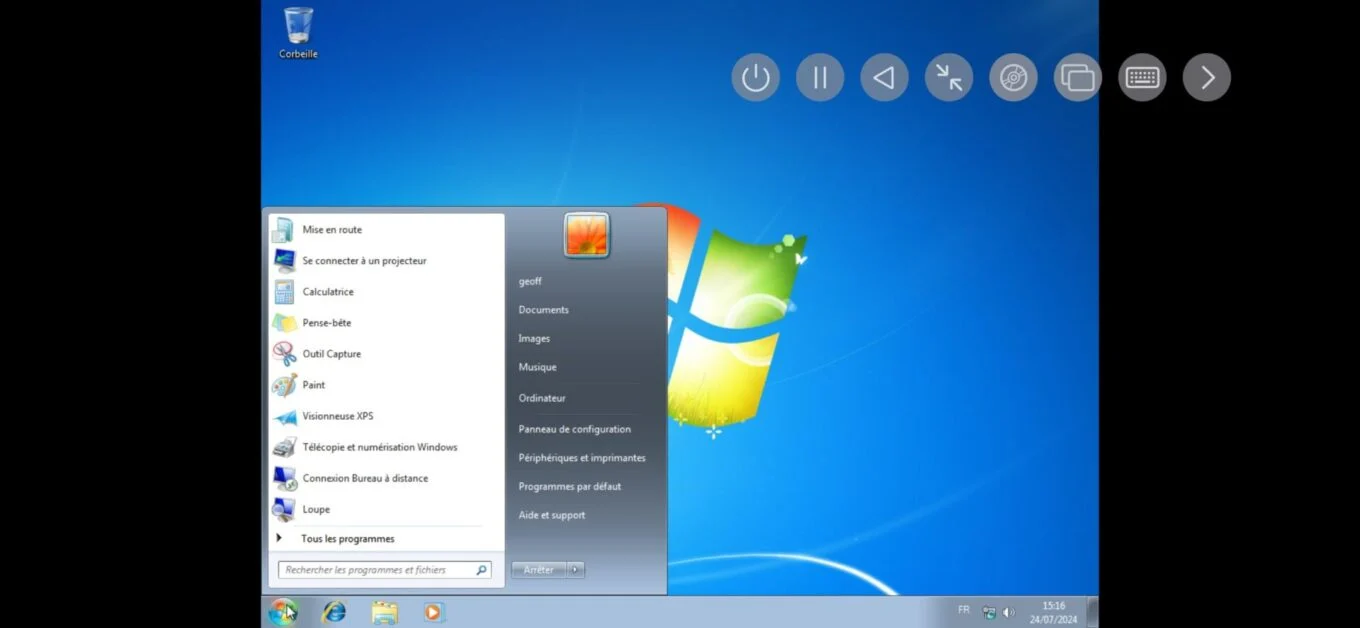The image size is (1360, 628).
Task: Launch Windows Media Player from the taskbar
Action: point(433,612)
